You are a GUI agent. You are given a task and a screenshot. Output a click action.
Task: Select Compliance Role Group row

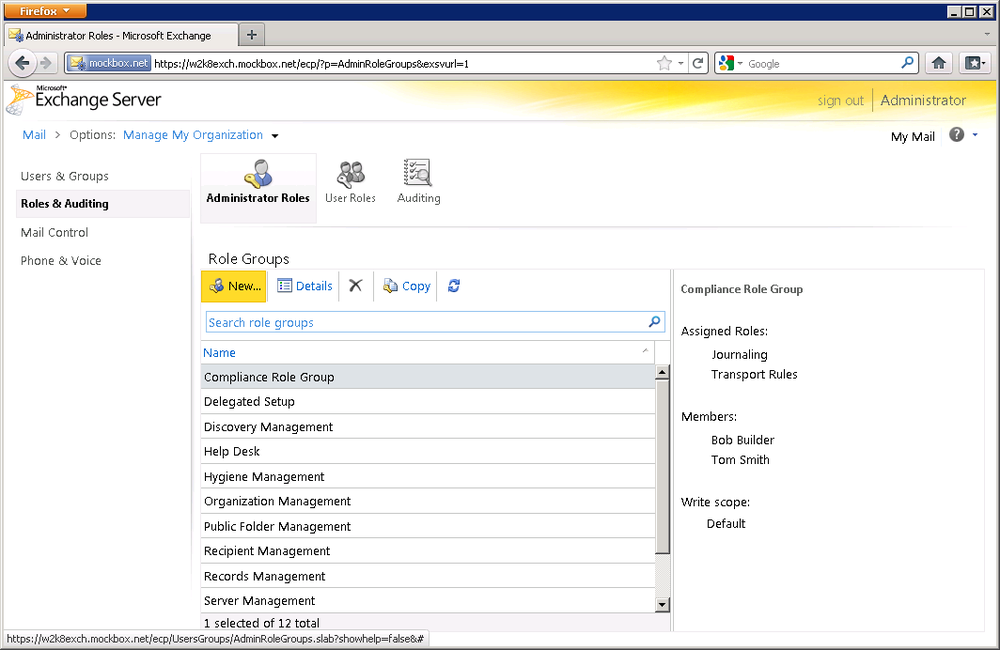pyautogui.click(x=428, y=377)
